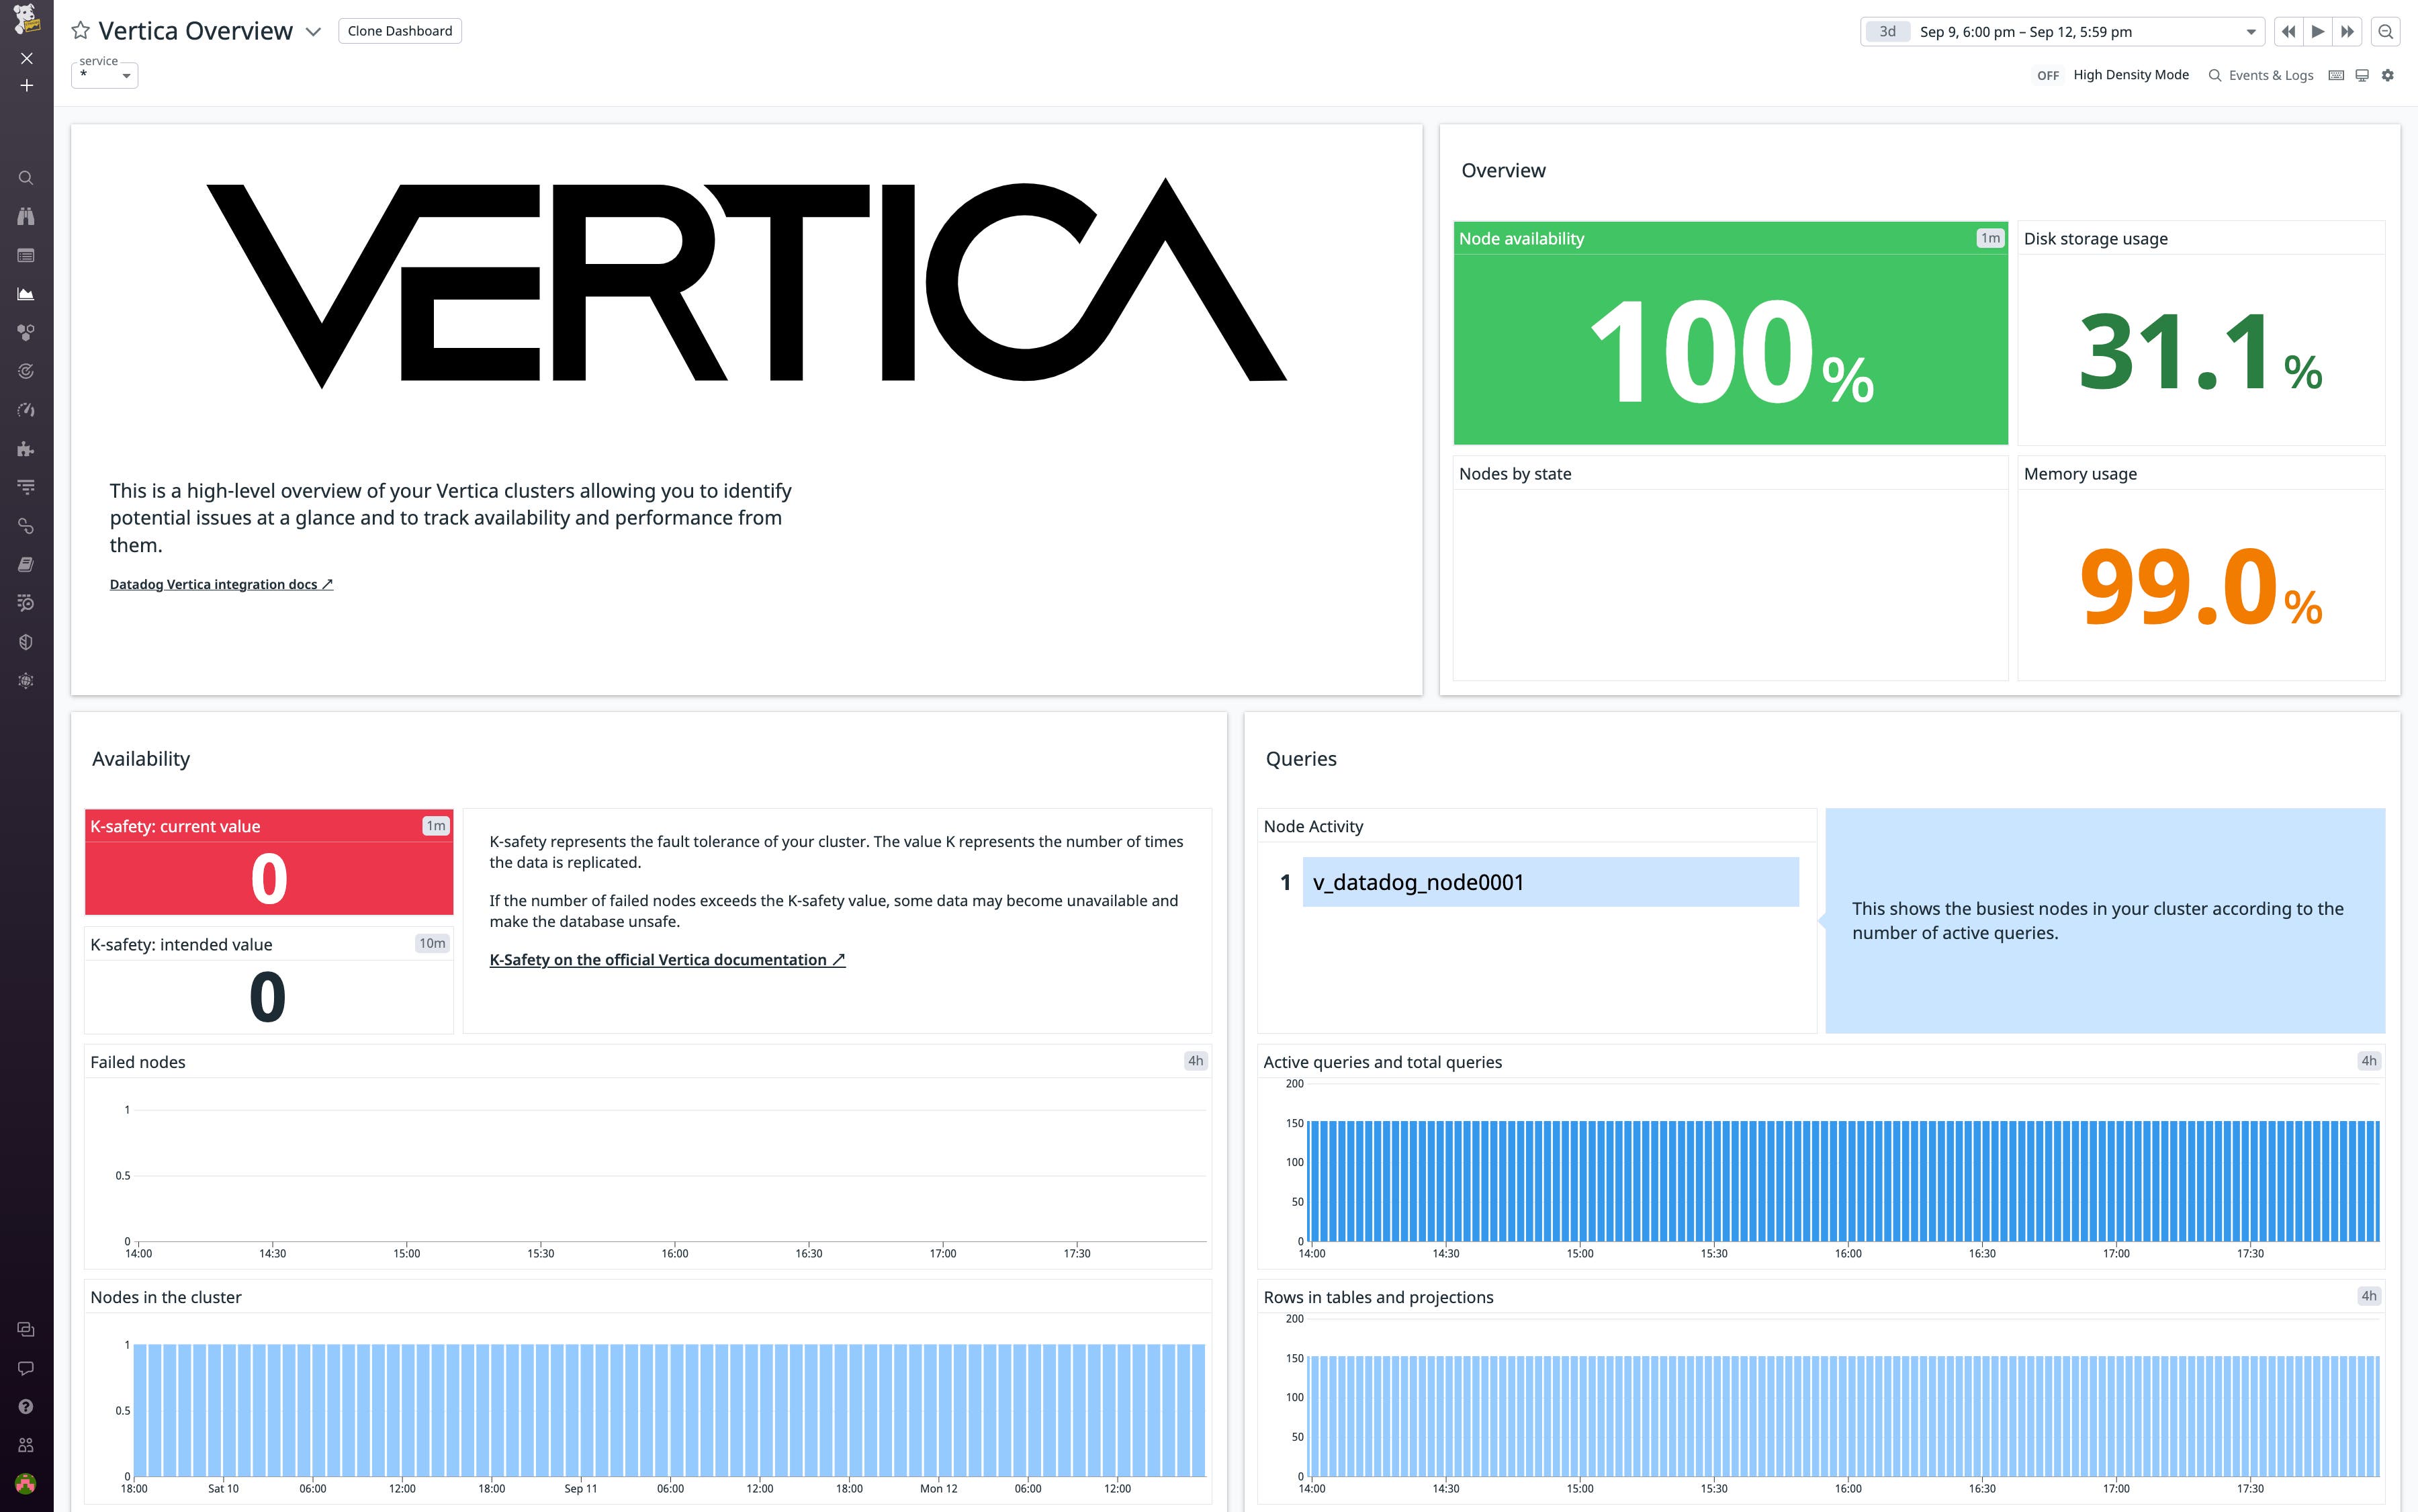This screenshot has width=2418, height=1512.
Task: Open the Datadog Vertica integration docs link
Action: pos(221,584)
